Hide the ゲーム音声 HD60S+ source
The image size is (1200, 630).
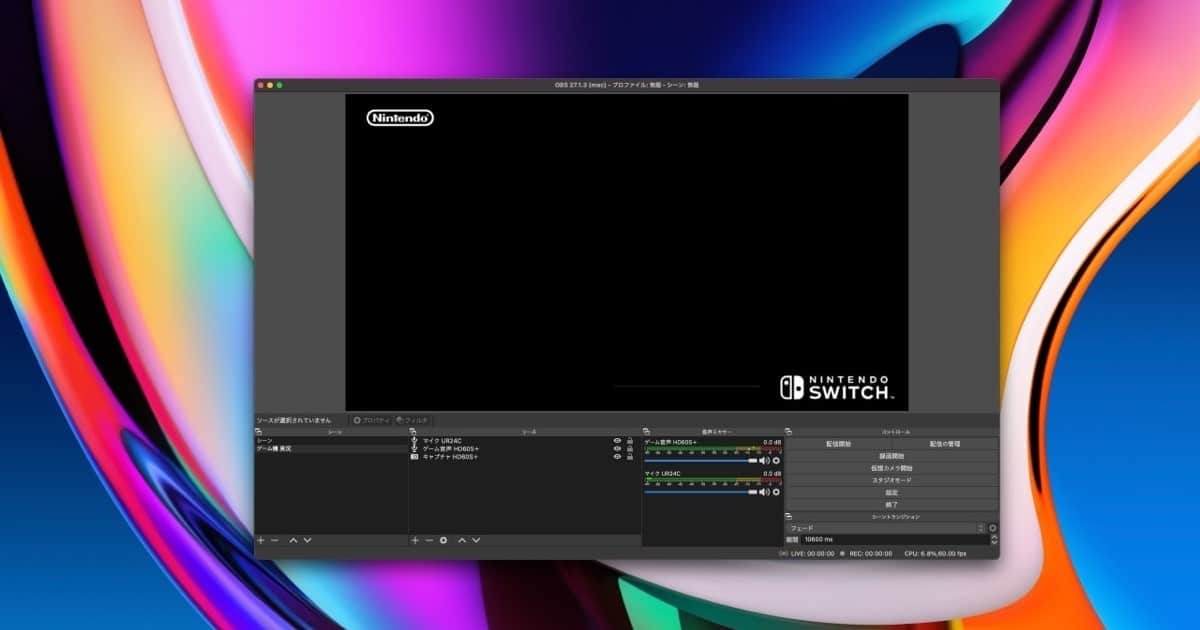617,449
